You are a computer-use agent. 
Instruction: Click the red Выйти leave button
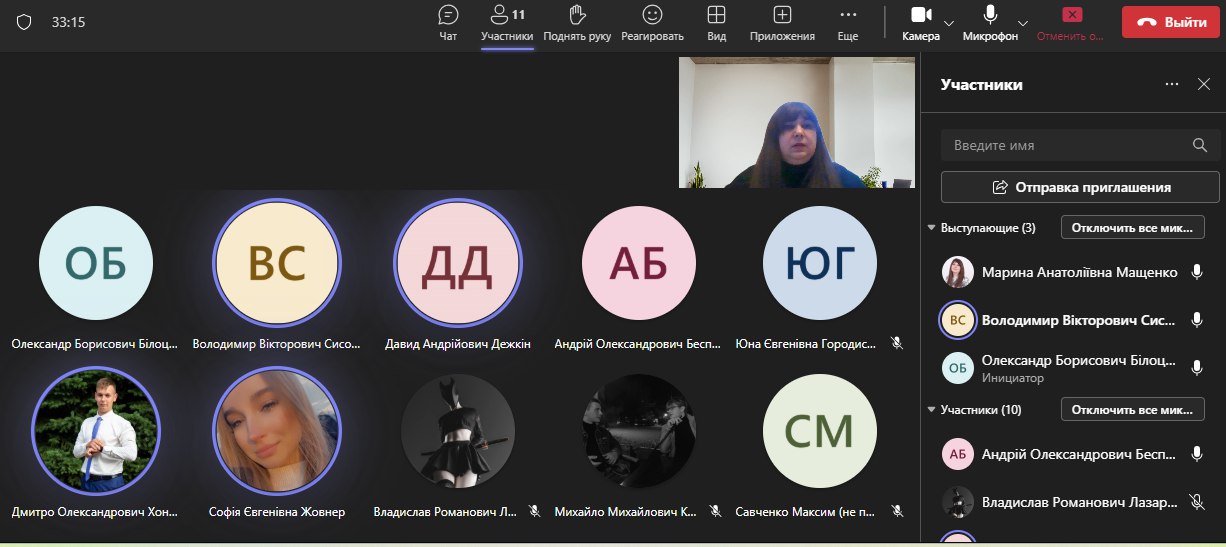1170,22
